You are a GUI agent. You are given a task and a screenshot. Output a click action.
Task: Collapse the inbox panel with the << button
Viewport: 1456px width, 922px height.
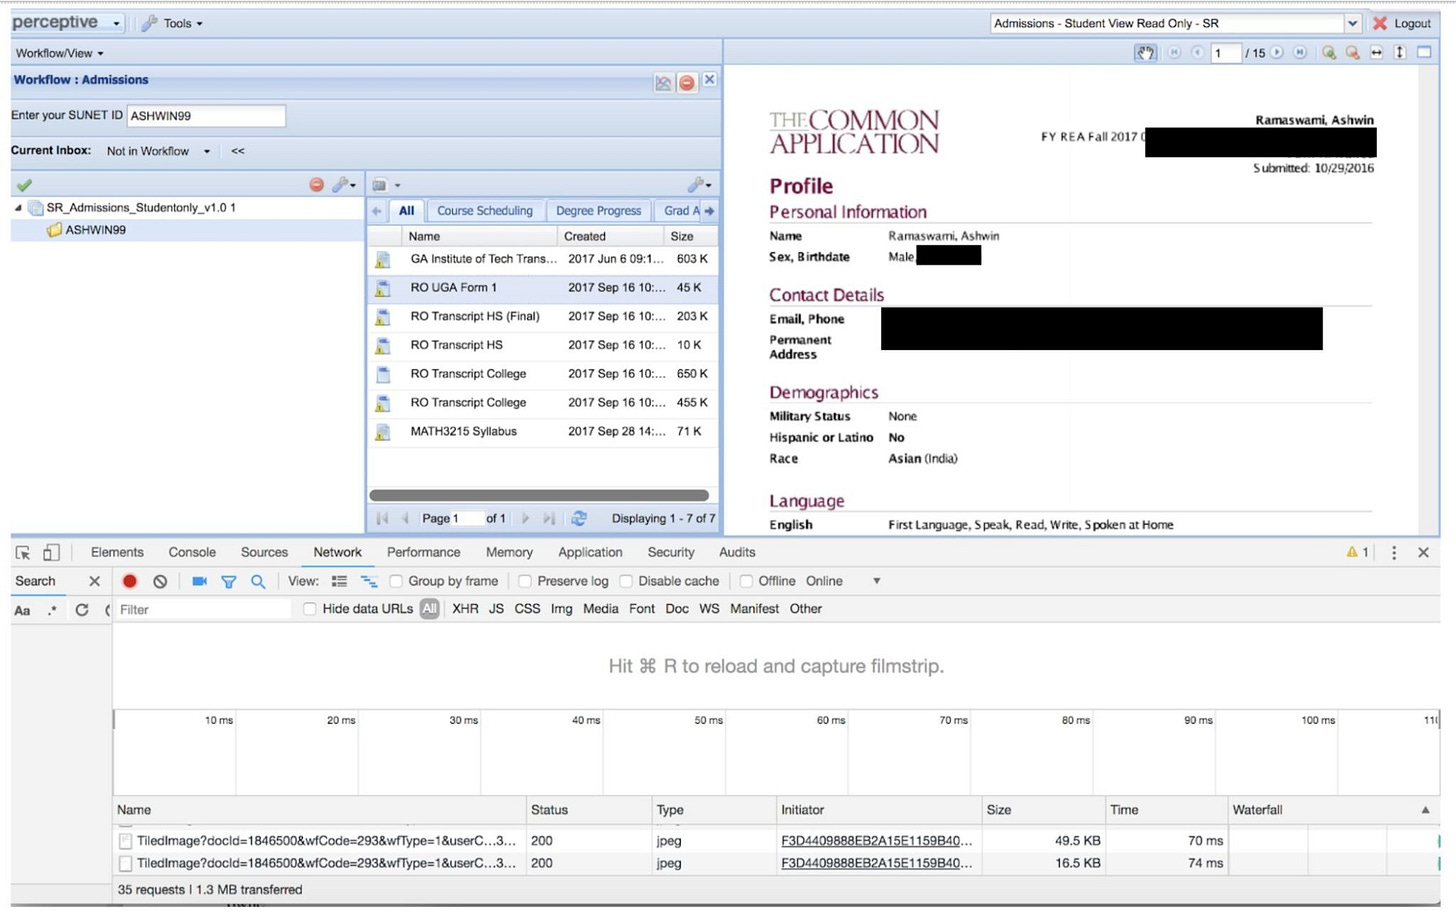coord(238,151)
